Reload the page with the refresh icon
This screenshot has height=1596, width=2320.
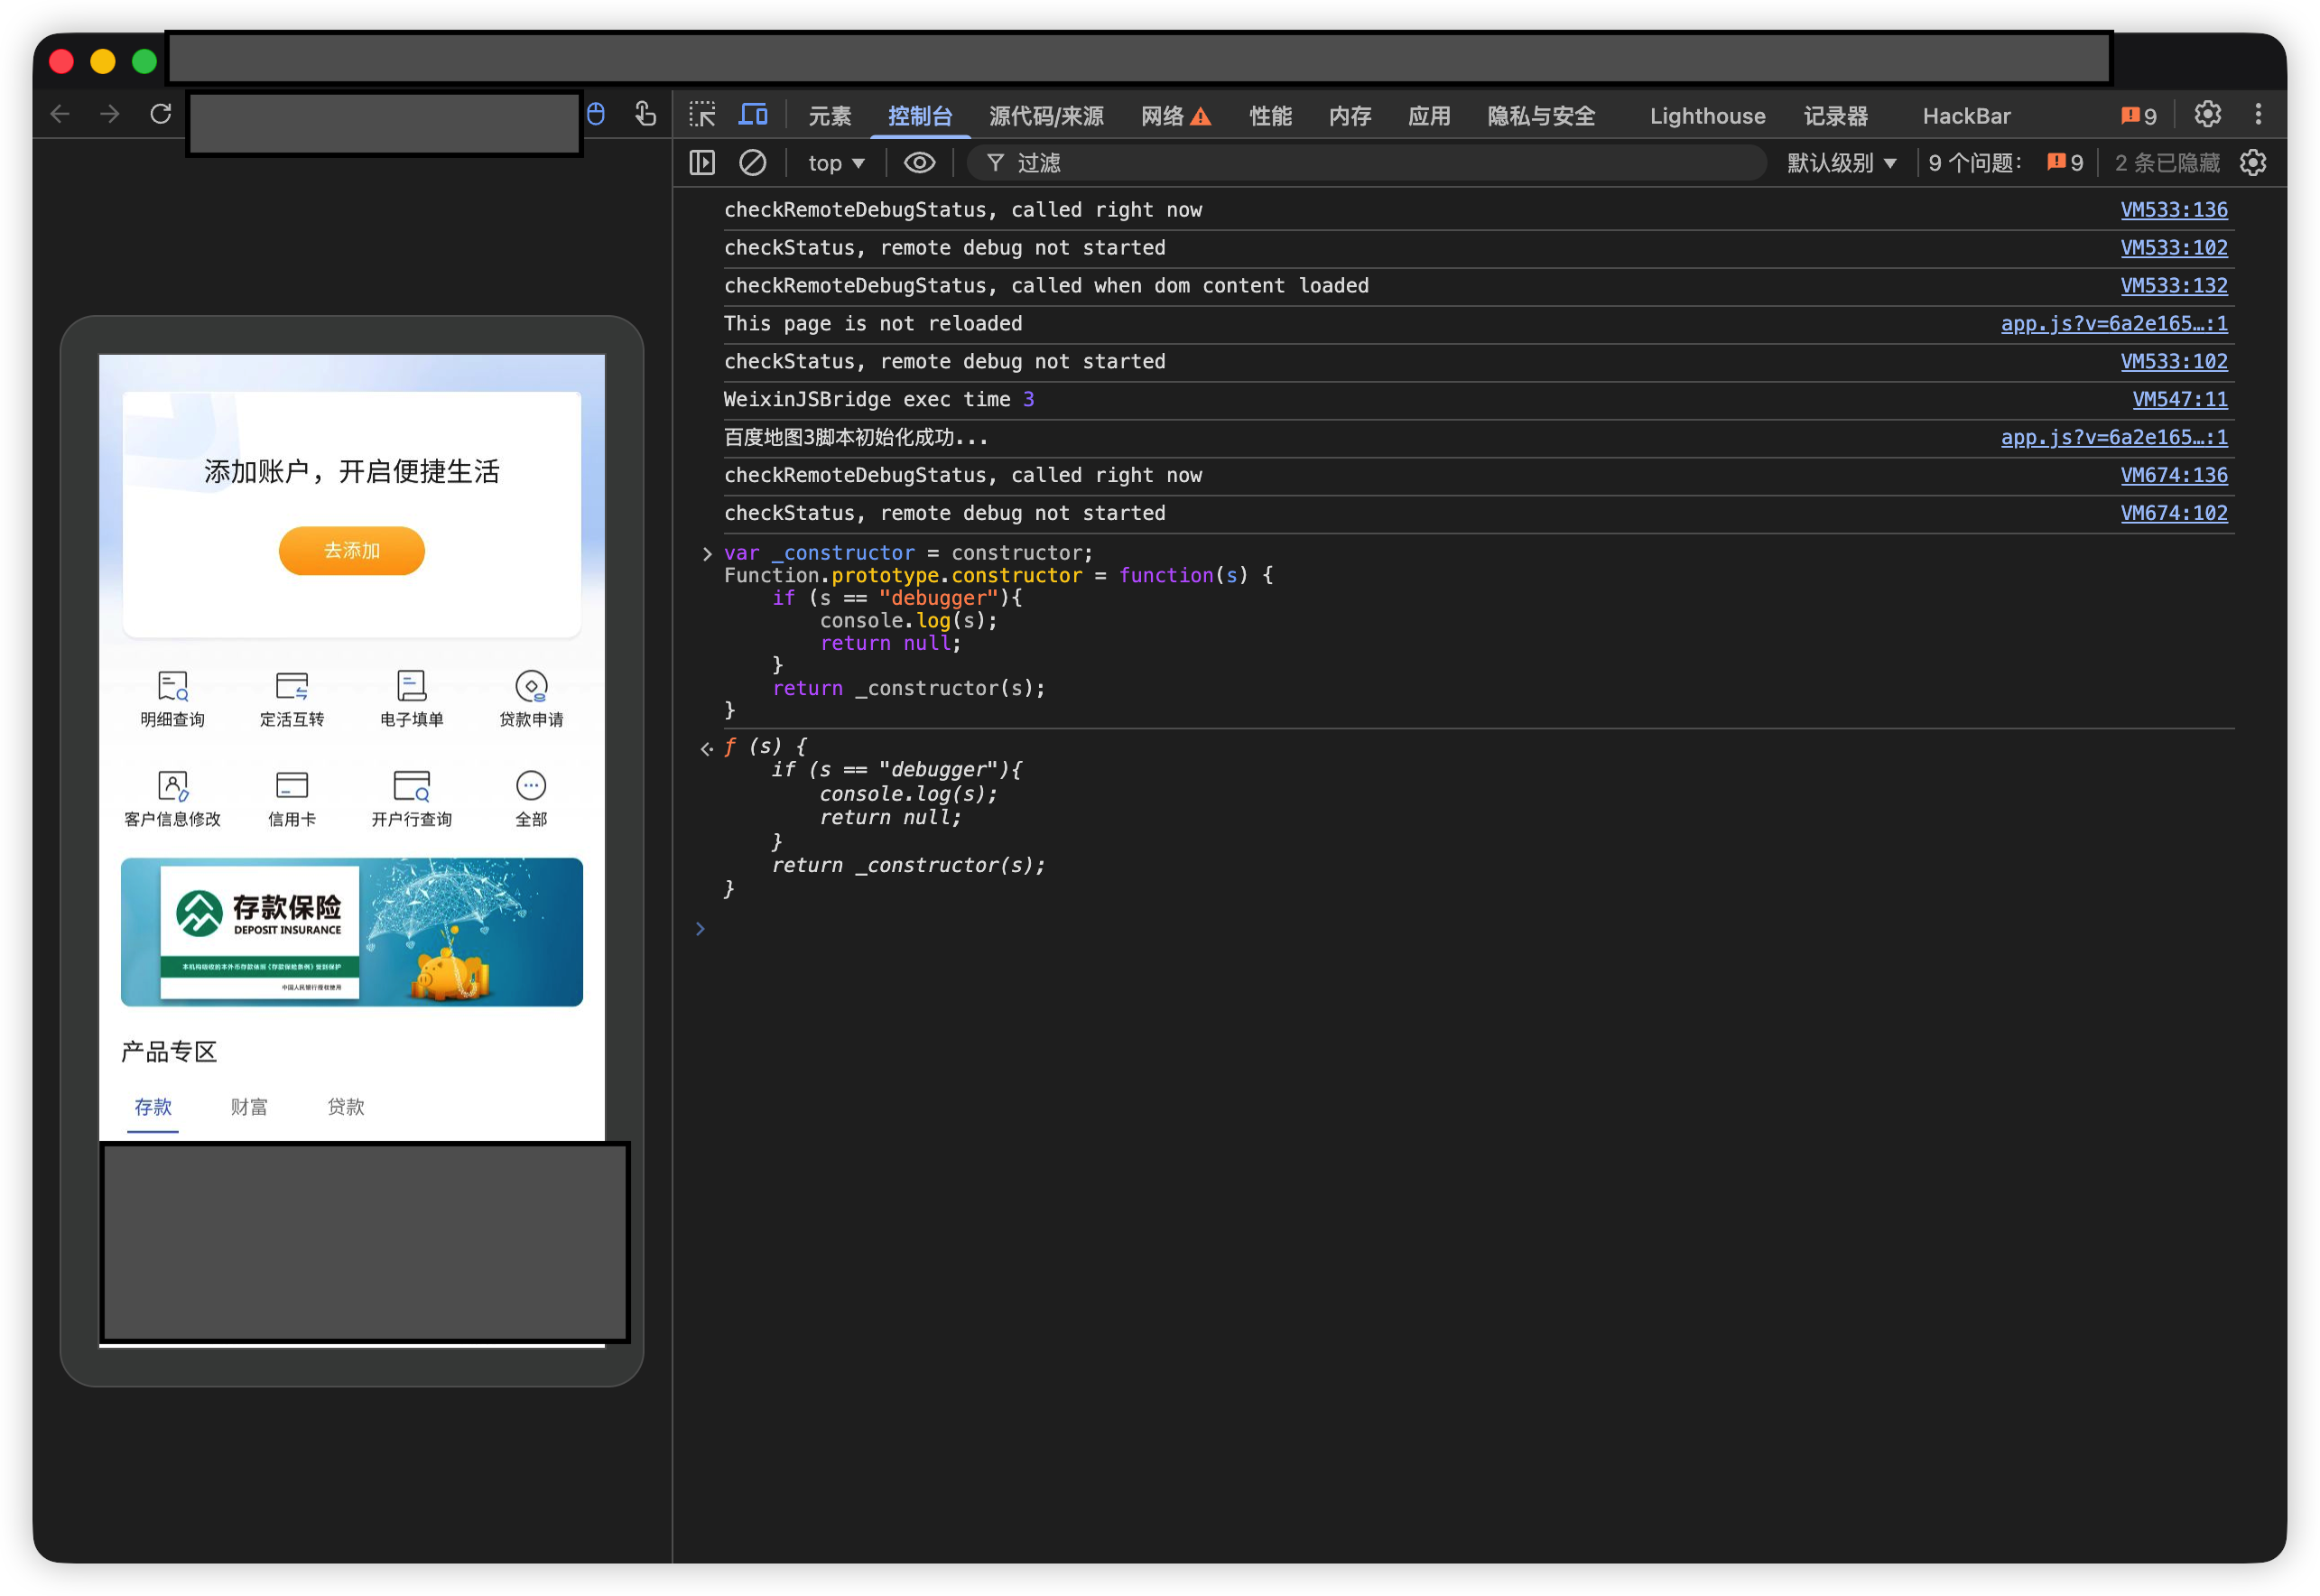[161, 114]
